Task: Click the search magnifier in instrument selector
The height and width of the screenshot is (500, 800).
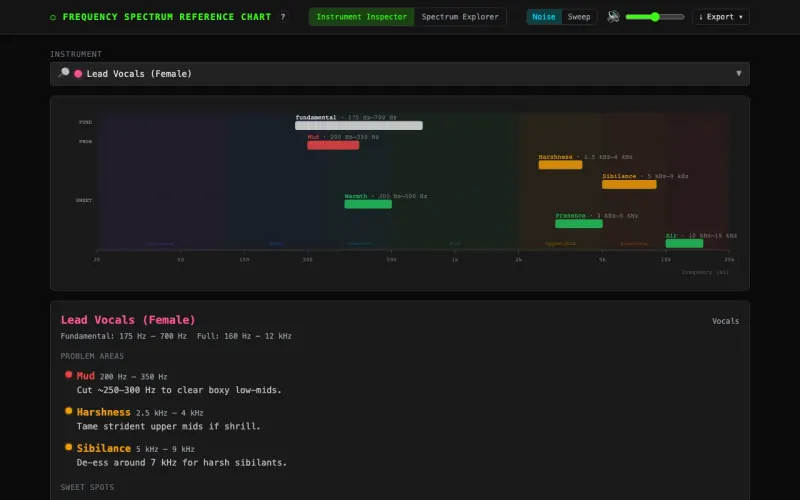Action: 64,73
